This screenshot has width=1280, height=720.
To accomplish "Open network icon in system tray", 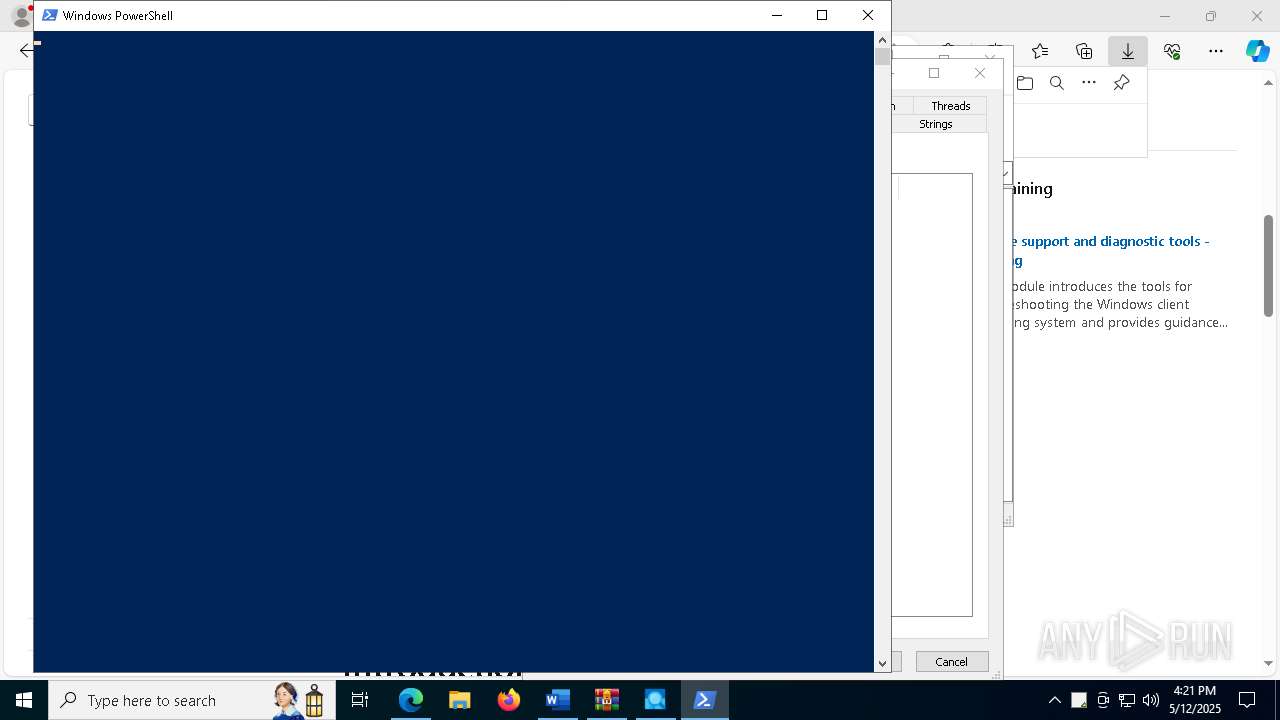I will click(x=1127, y=700).
